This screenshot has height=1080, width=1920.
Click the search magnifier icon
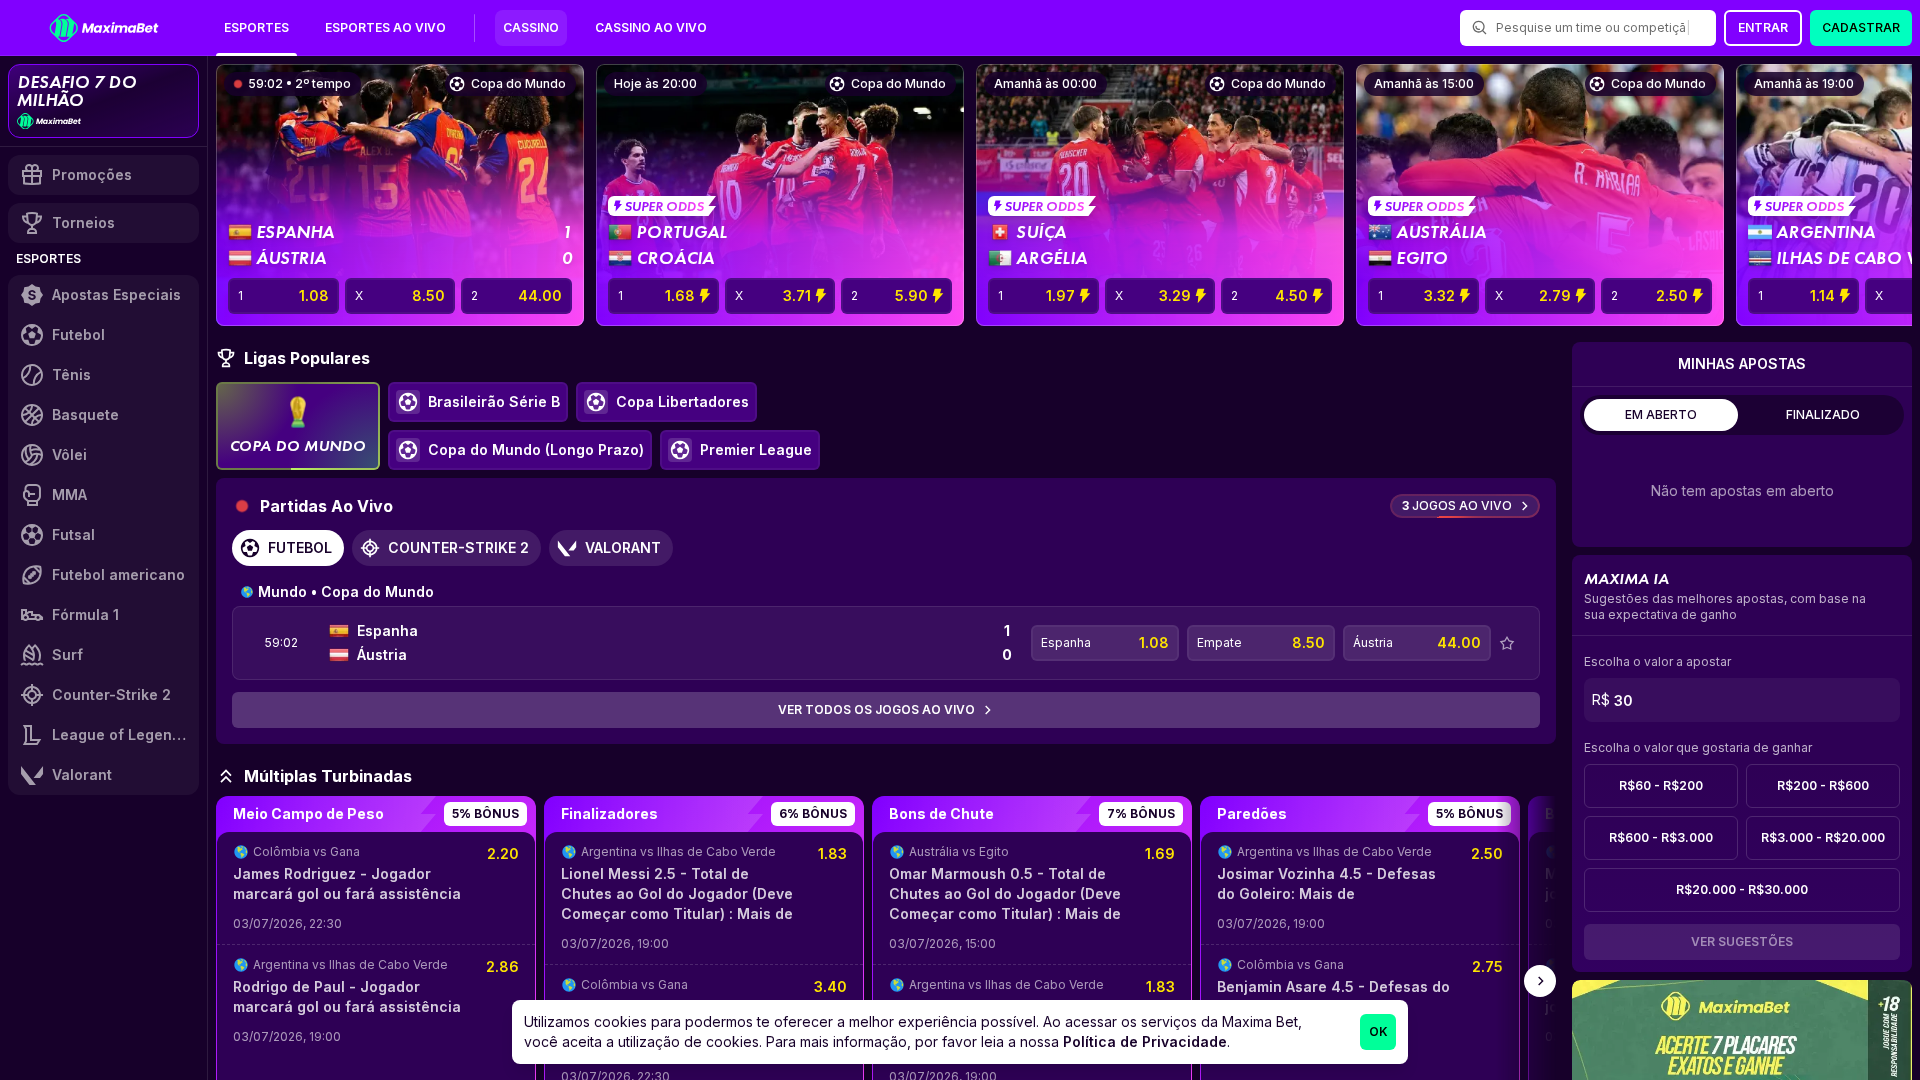pos(1479,28)
